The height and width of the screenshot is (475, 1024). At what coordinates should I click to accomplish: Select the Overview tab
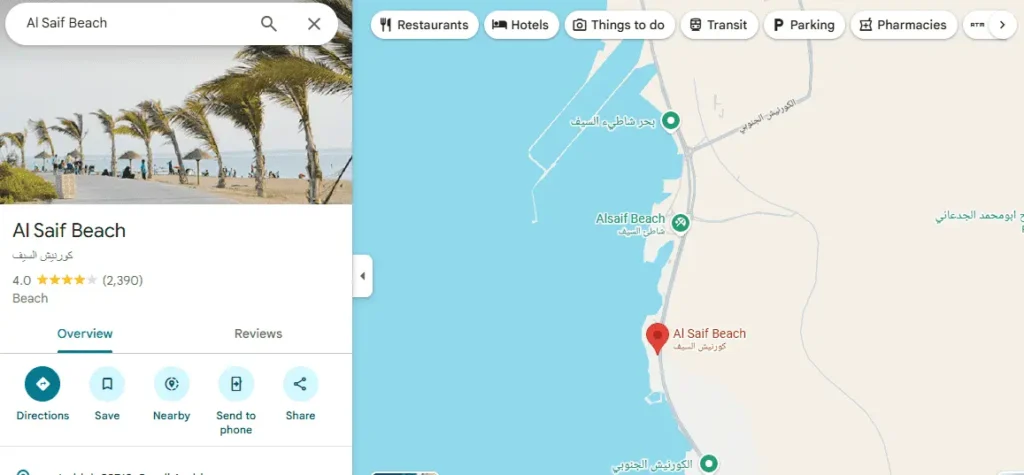click(x=85, y=334)
